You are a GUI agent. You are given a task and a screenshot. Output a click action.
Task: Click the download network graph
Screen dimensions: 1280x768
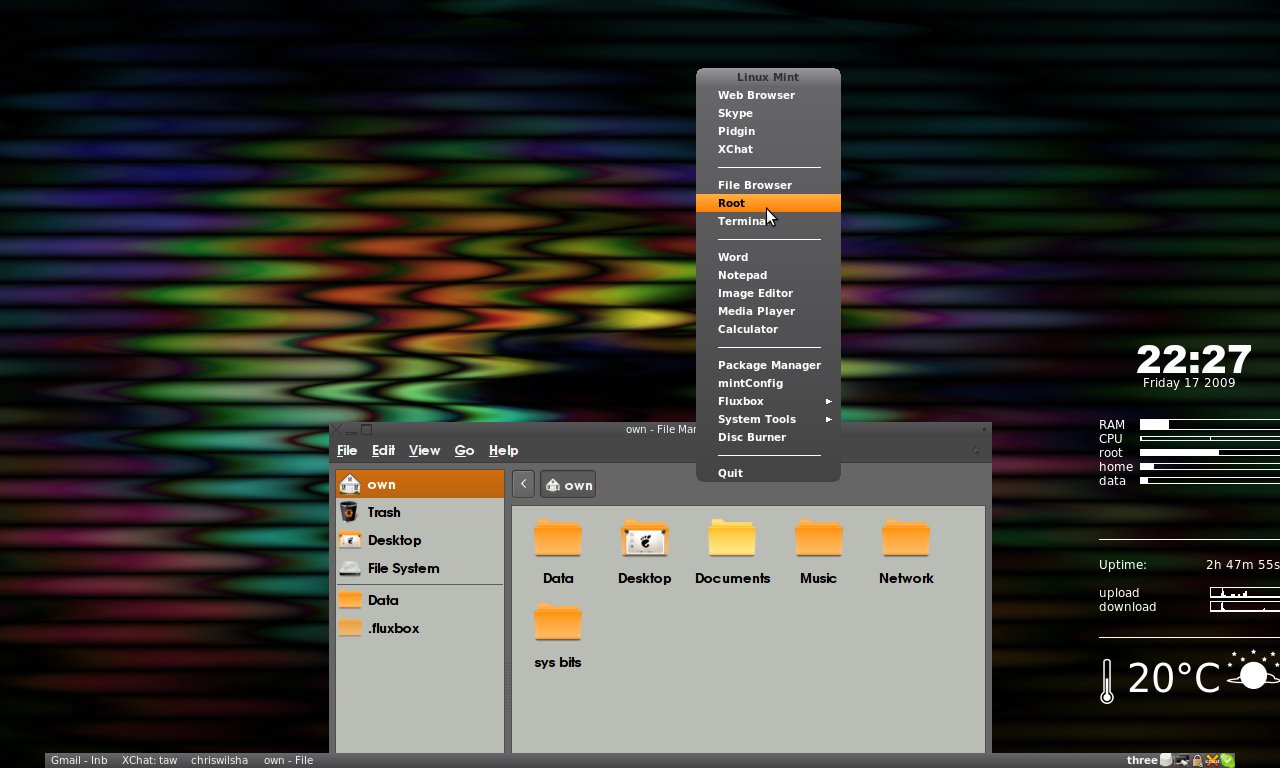[x=1245, y=607]
